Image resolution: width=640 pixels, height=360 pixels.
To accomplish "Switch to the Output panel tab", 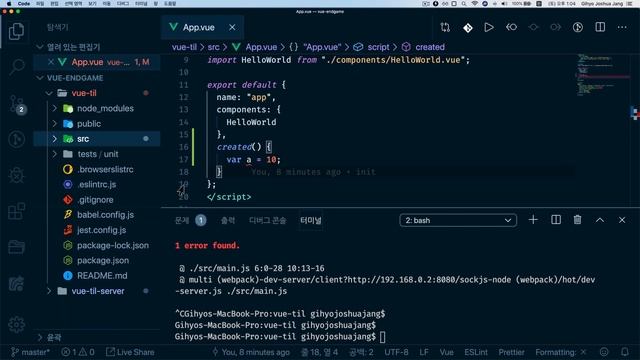I will (228, 220).
